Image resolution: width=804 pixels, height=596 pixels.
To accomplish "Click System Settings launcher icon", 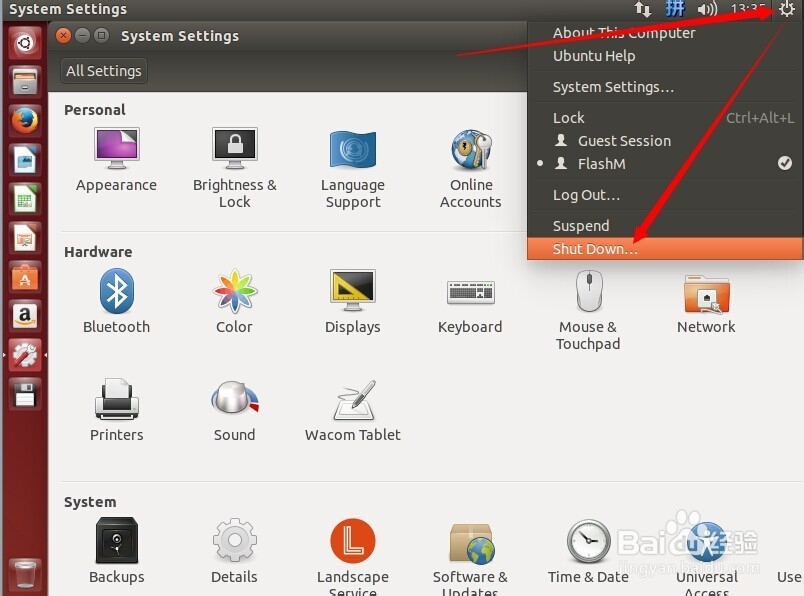I will 25,355.
